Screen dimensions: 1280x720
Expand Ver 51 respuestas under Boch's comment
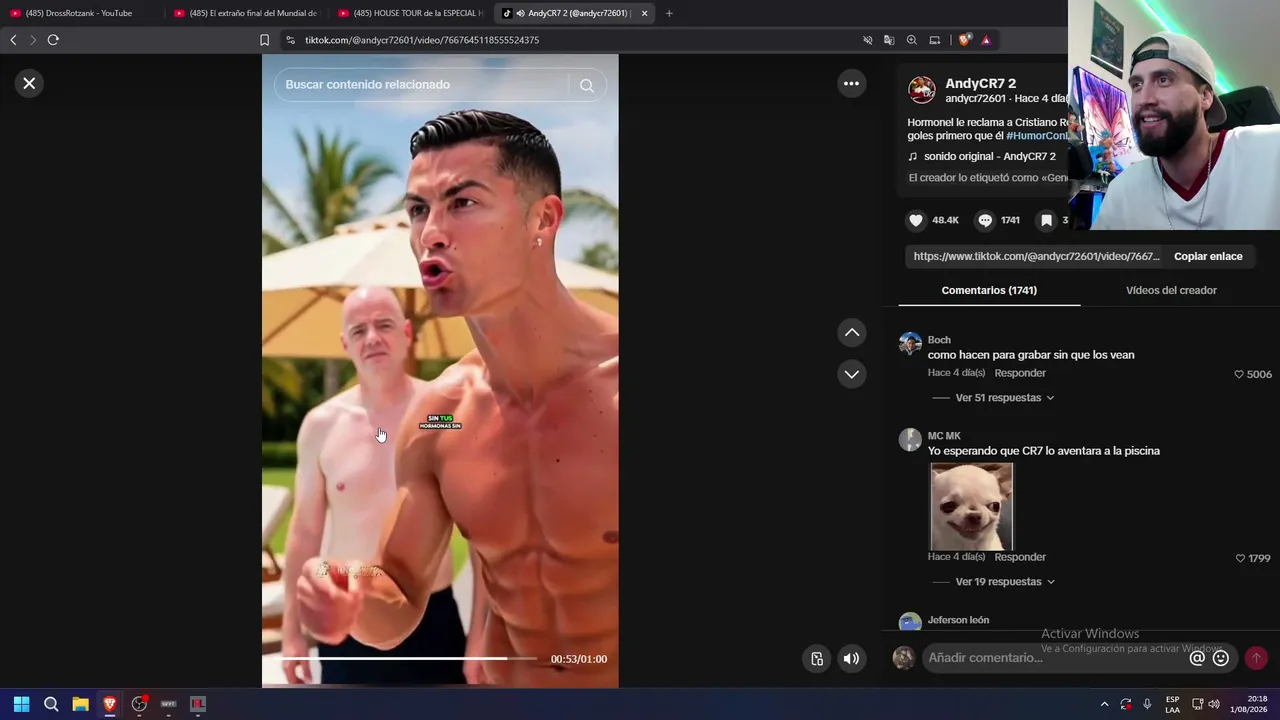[1004, 398]
